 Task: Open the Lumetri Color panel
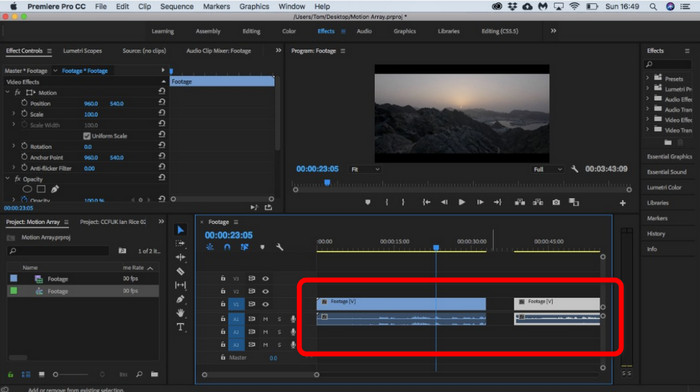tap(664, 188)
